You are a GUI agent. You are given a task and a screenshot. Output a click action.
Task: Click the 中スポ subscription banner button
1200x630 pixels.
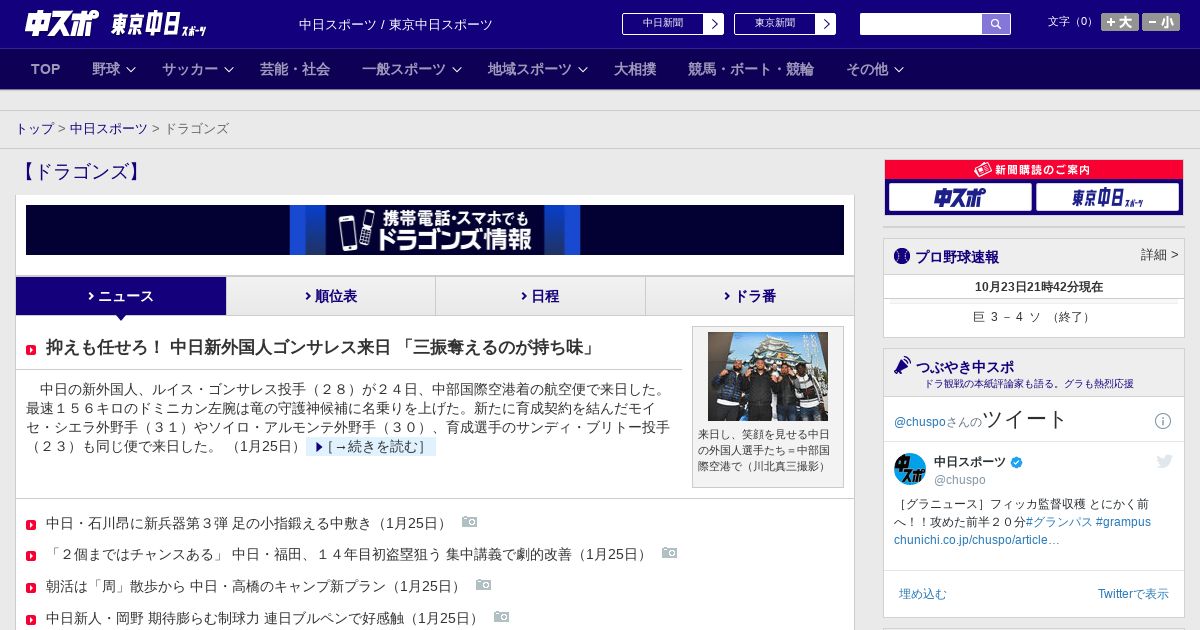pyautogui.click(x=960, y=197)
